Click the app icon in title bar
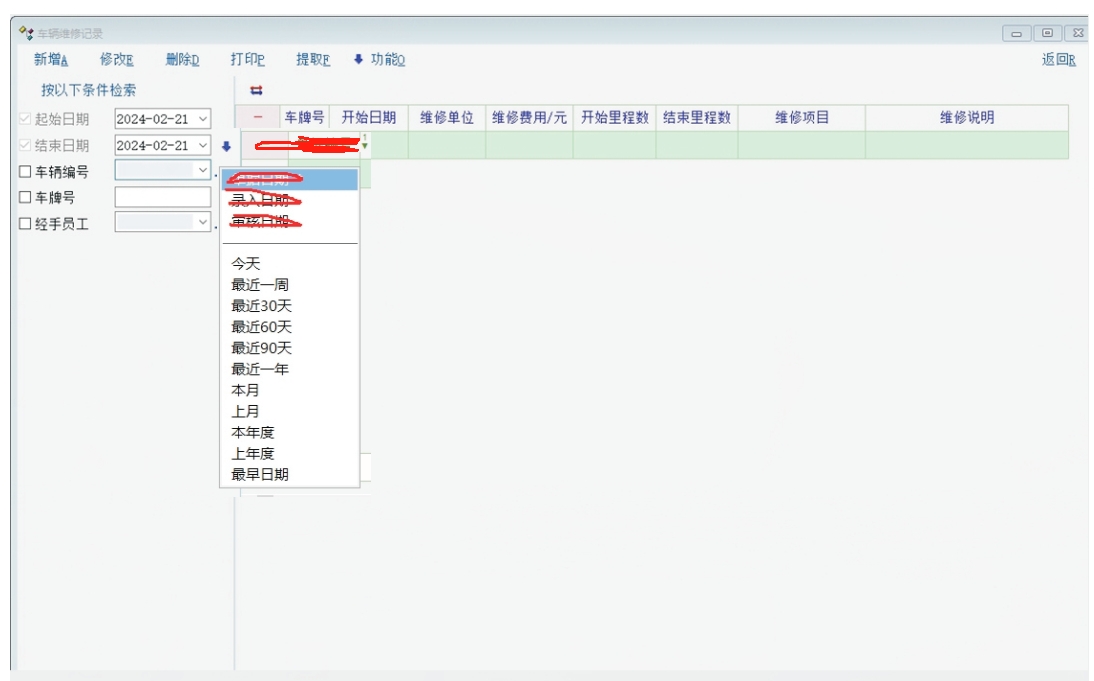Viewport: 1094px width, 681px height. point(26,34)
